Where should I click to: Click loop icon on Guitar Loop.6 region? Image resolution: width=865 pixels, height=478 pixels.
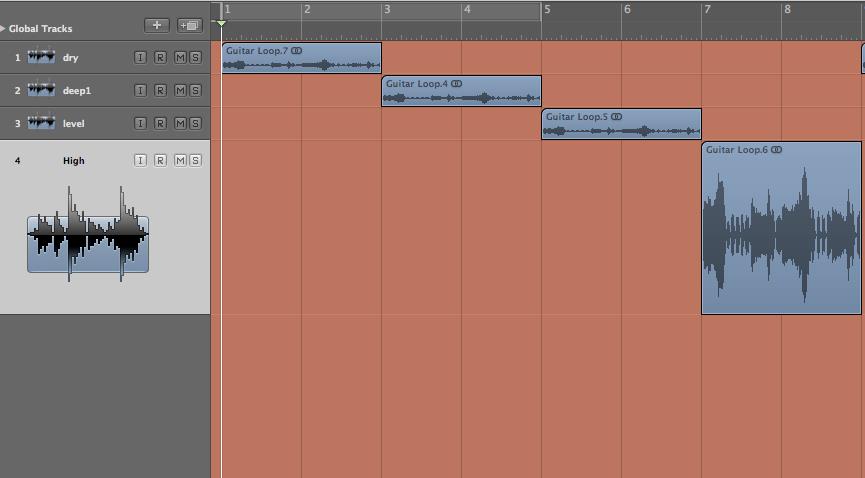pos(777,150)
